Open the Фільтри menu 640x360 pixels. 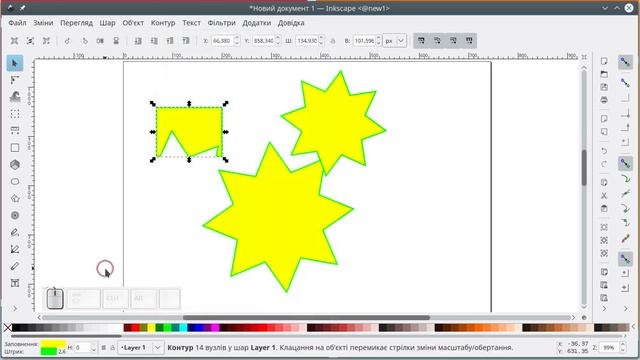click(222, 23)
